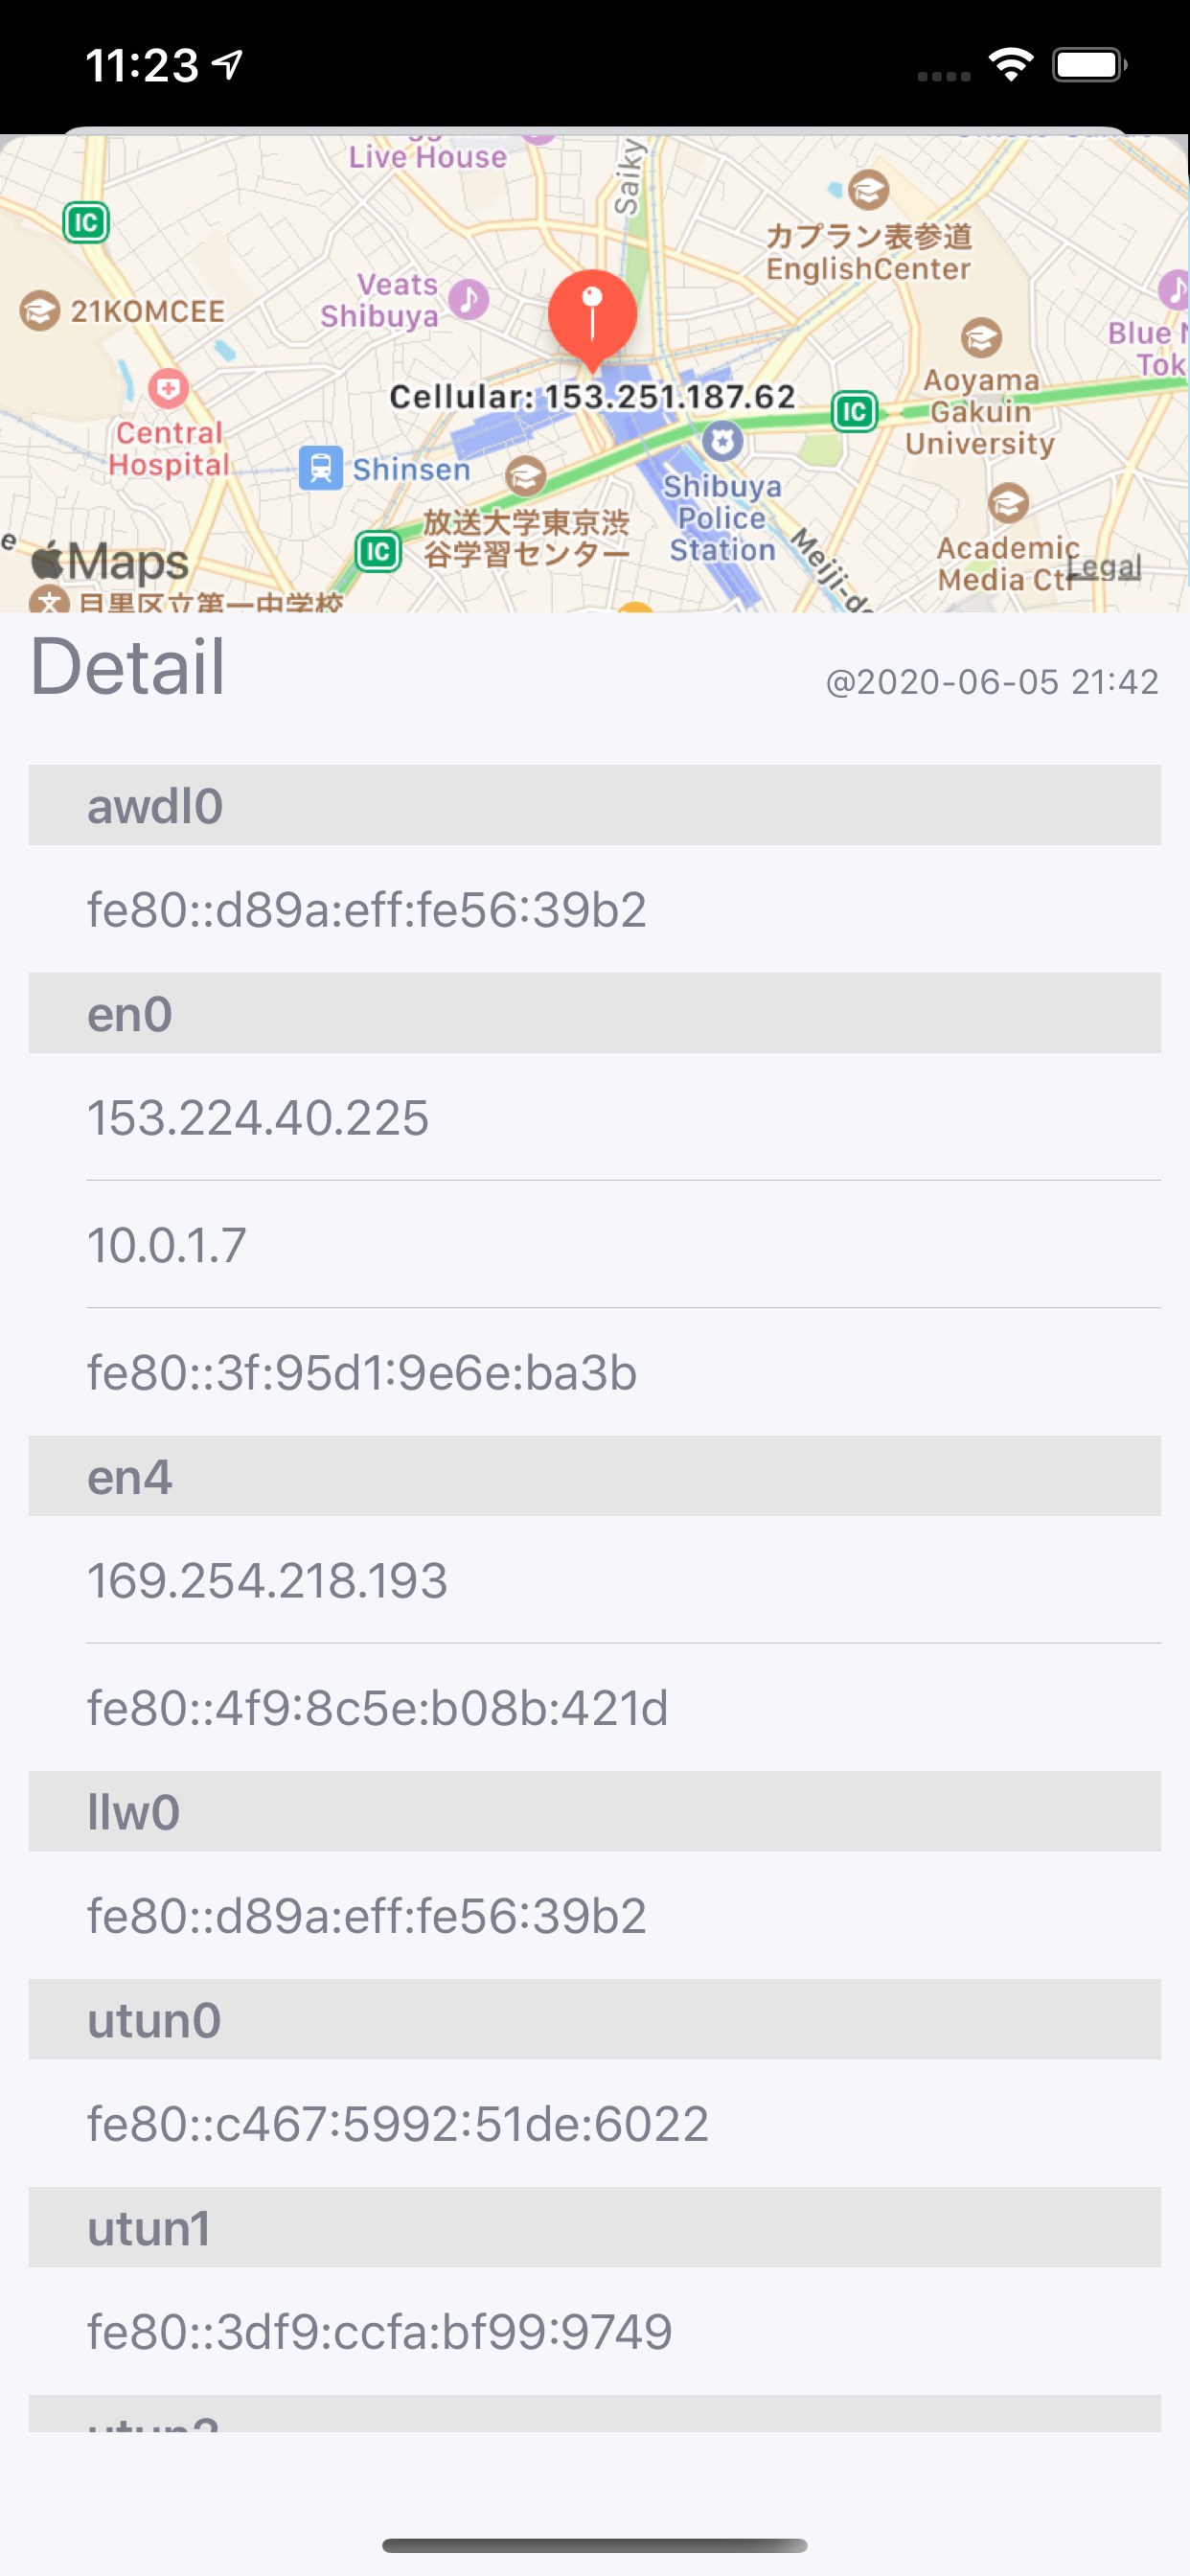
Task: Select the 169.254.218.193 address under en4
Action: 594,1580
